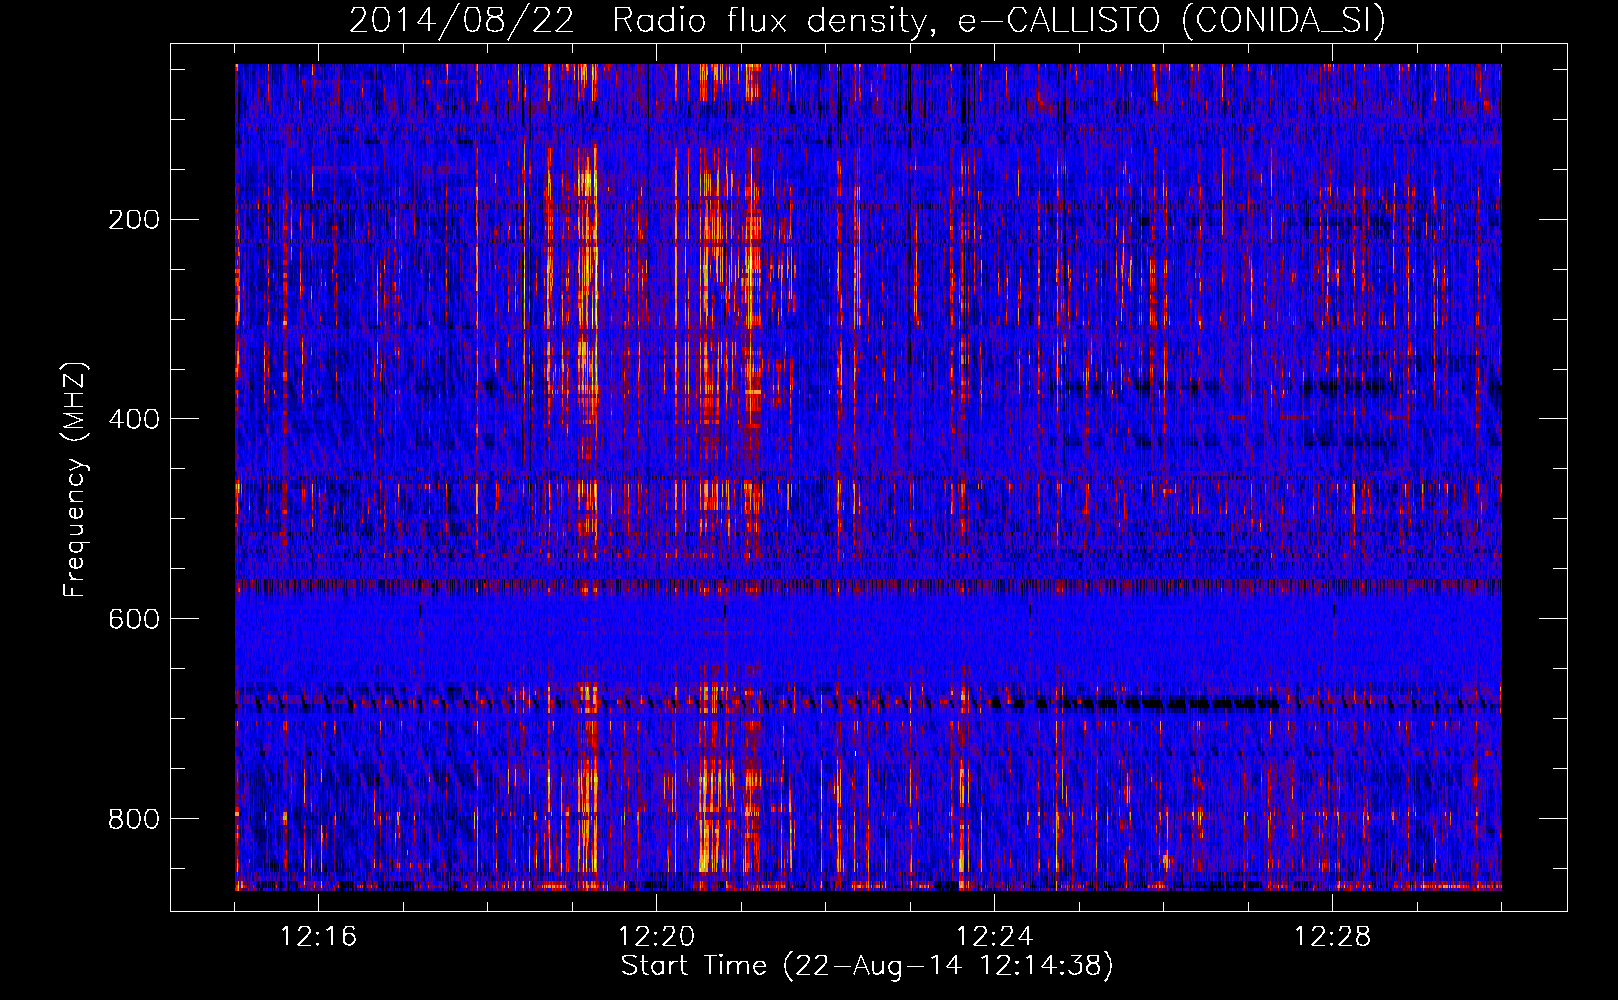This screenshot has height=1000, width=1618.
Task: Click the 800 frequency tick label
Action: click(x=134, y=819)
